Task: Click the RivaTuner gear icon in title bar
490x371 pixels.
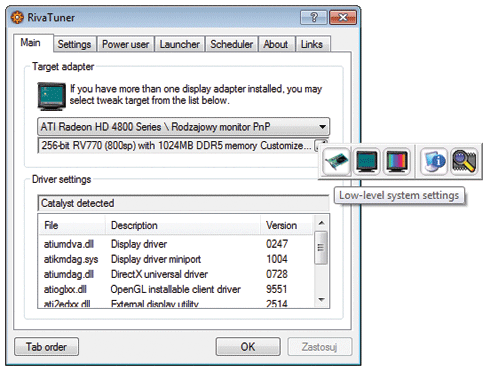Action: coord(17,17)
